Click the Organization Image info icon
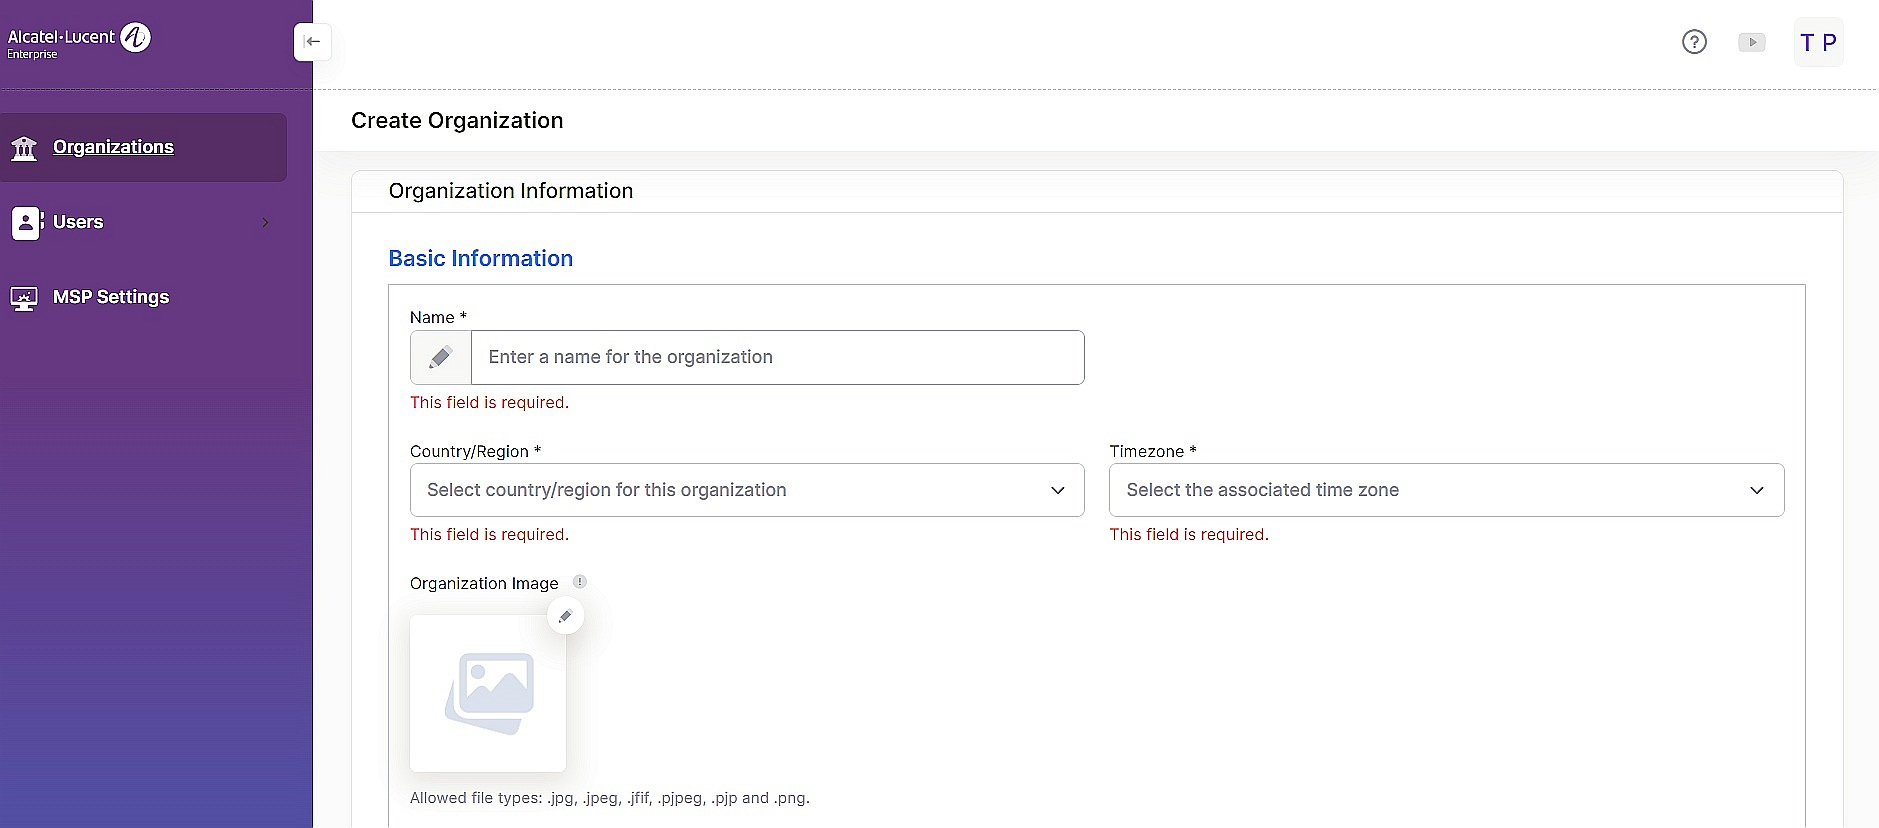1879x828 pixels. point(579,582)
